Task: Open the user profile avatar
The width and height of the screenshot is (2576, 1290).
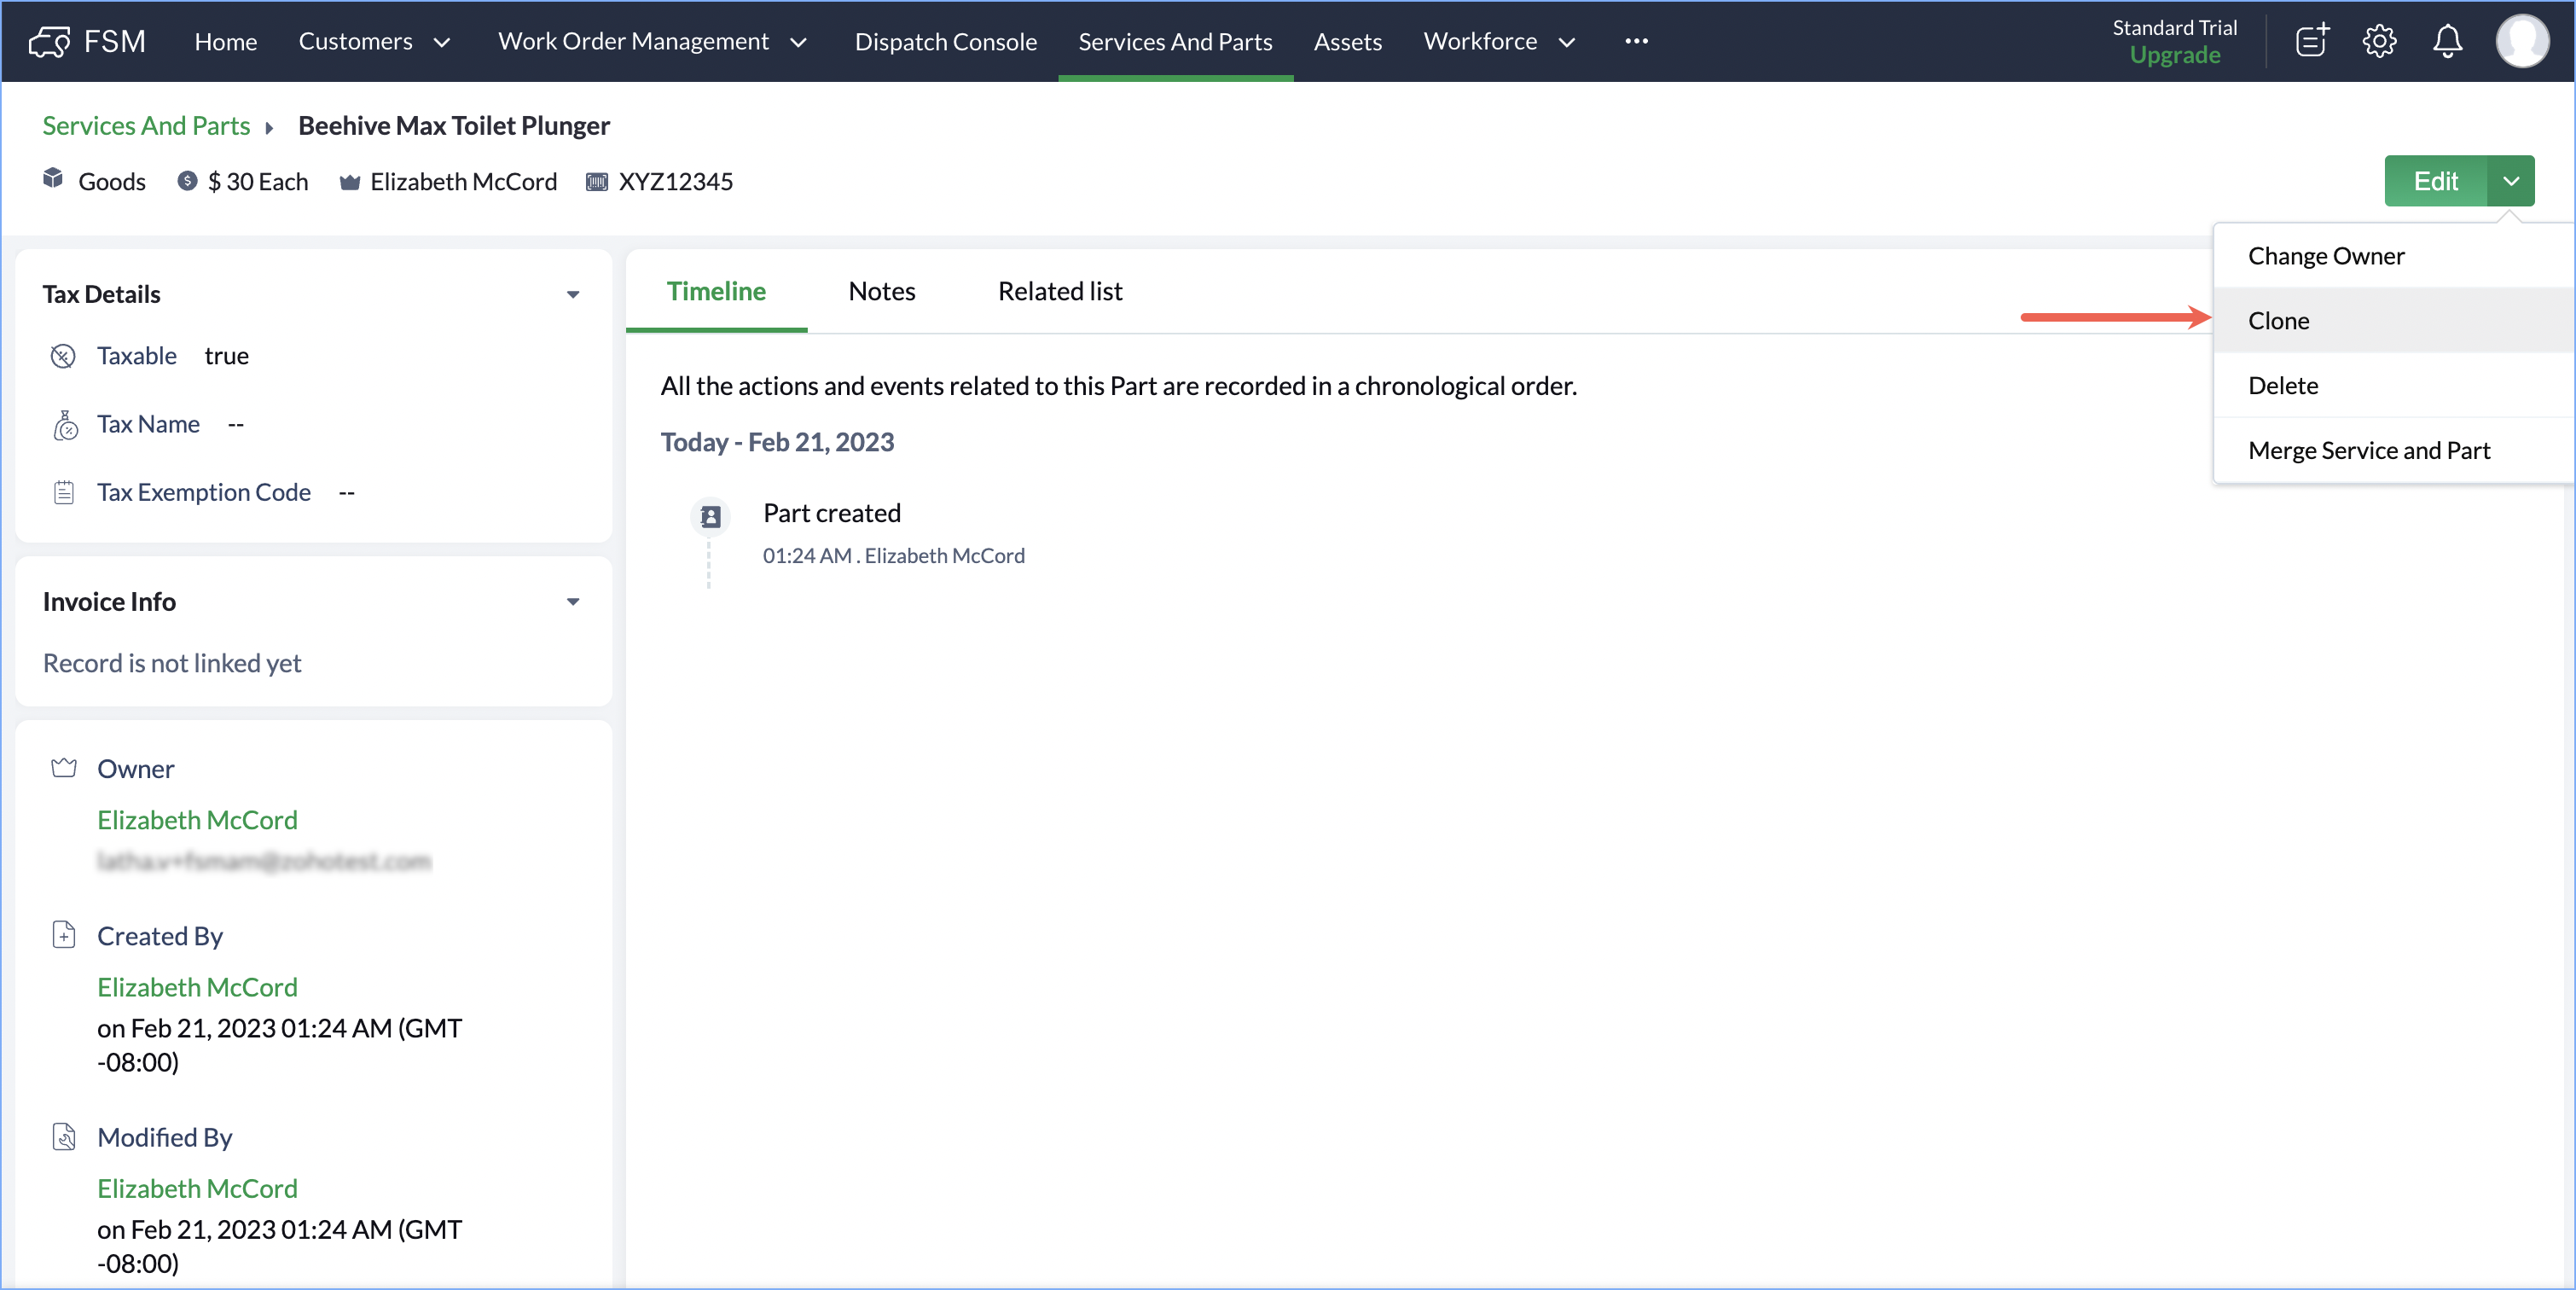Action: [2521, 41]
